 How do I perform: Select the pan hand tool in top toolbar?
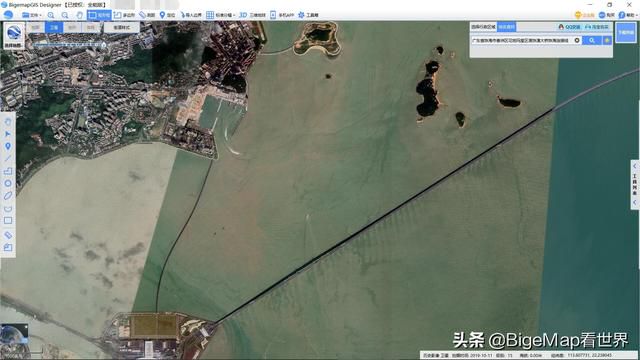pos(80,15)
